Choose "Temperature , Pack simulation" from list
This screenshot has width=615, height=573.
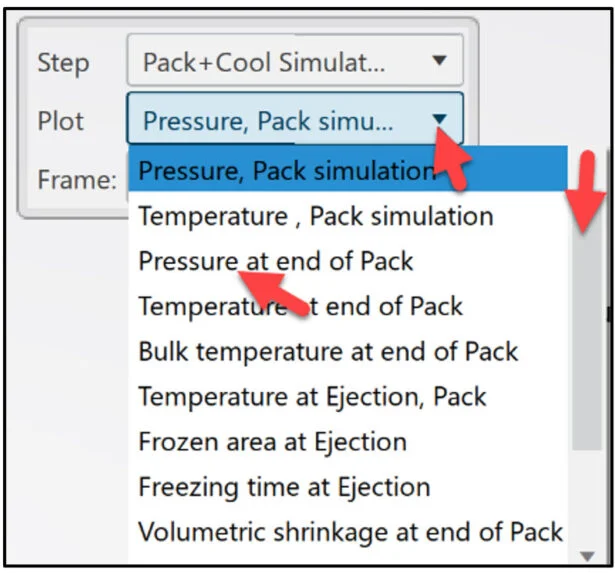click(315, 216)
